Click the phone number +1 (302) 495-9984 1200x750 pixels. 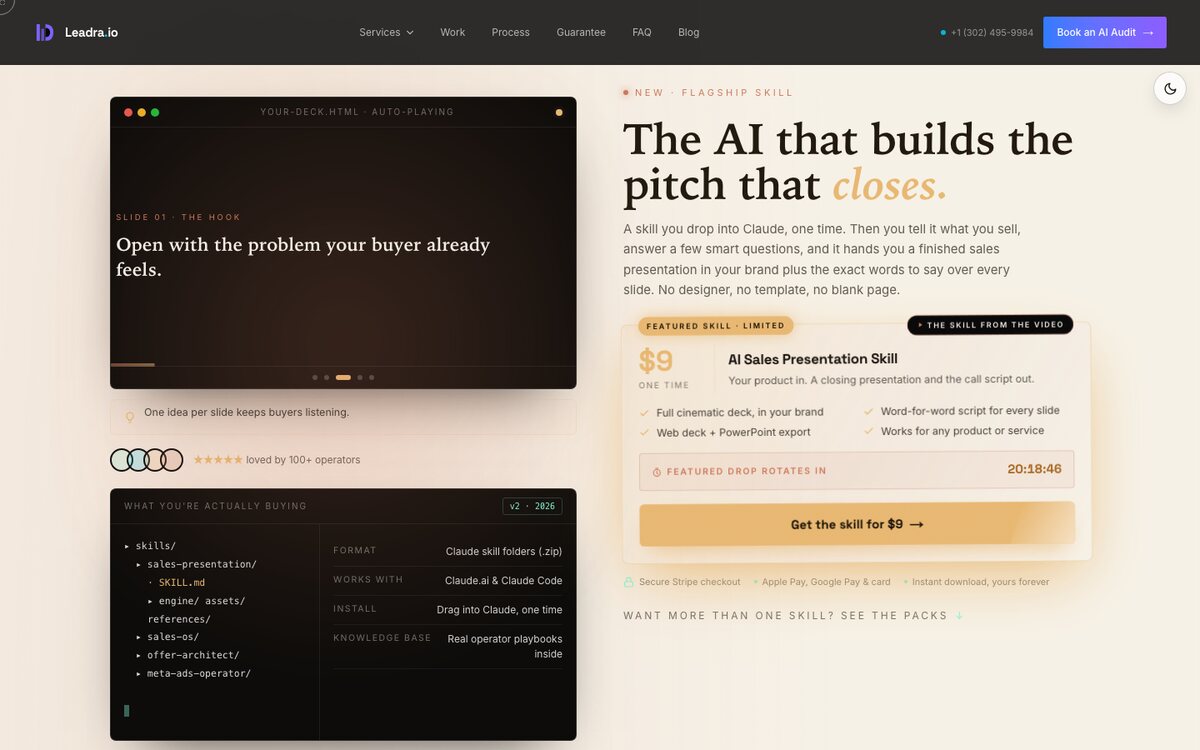(x=992, y=32)
